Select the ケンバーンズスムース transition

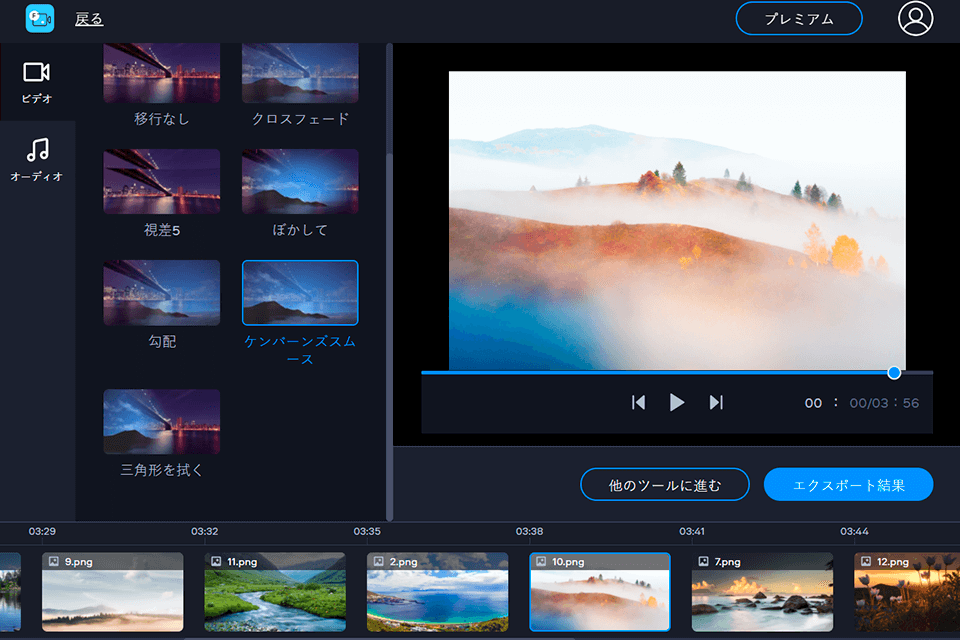[300, 292]
